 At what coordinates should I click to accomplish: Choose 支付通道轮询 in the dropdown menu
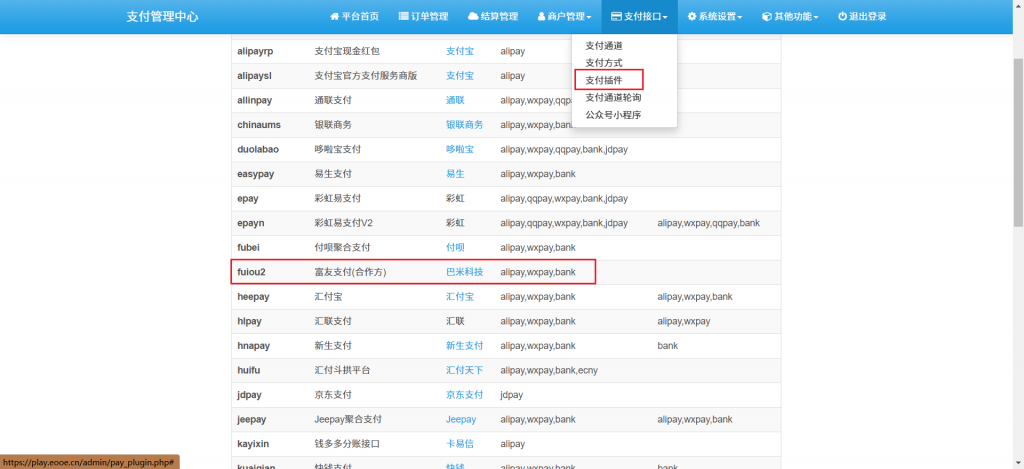coord(613,98)
